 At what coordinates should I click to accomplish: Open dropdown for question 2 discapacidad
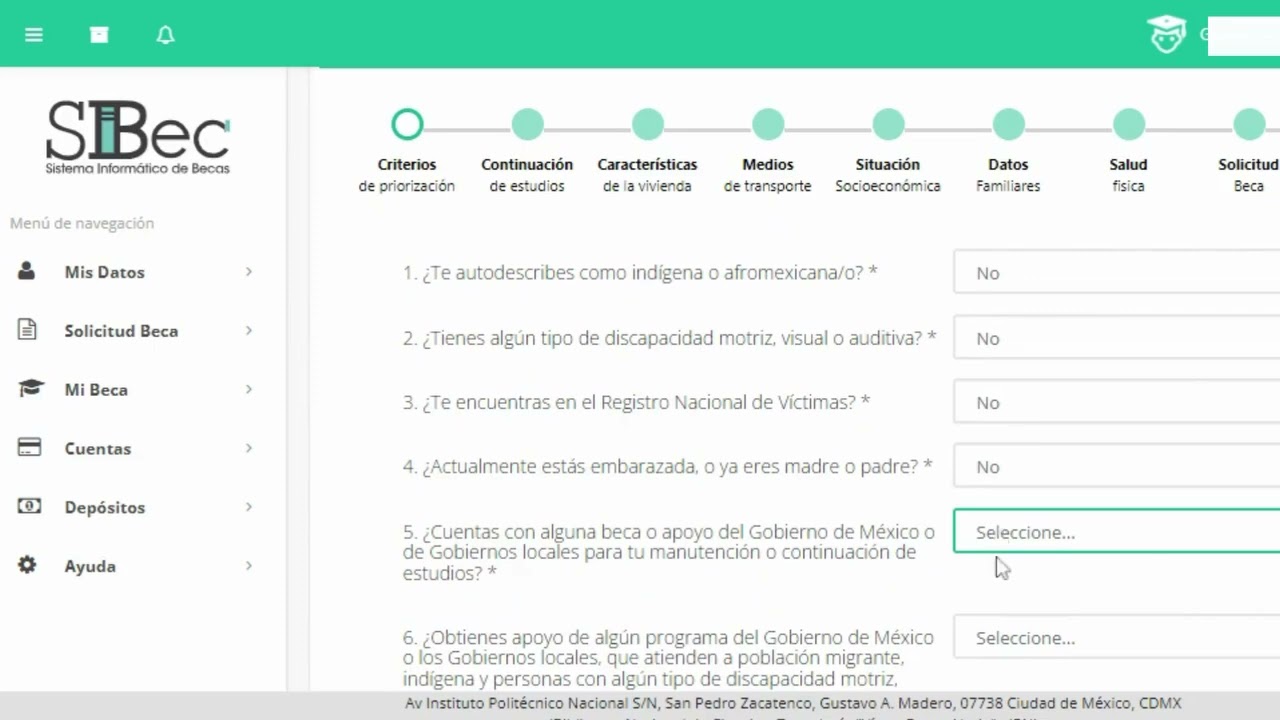pos(1117,338)
